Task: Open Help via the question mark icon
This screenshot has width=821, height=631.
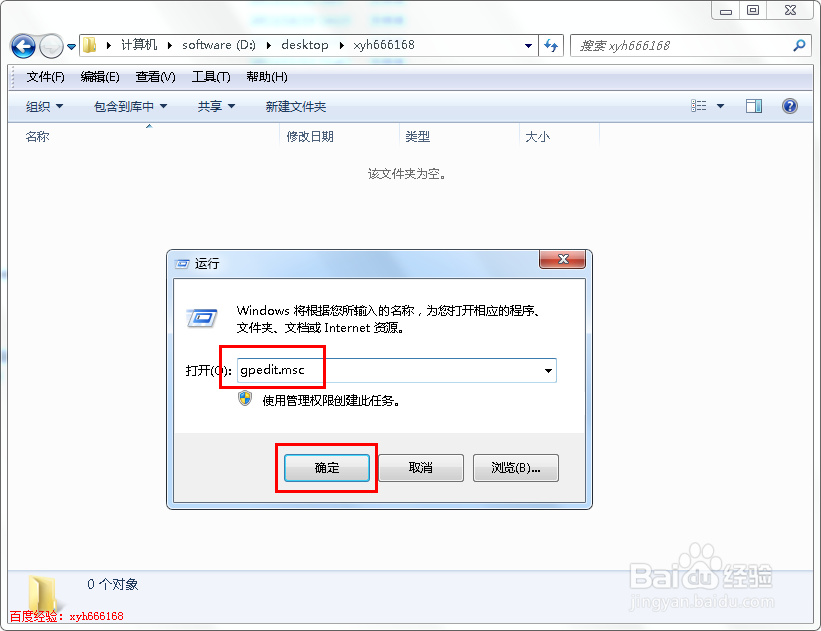Action: point(789,106)
